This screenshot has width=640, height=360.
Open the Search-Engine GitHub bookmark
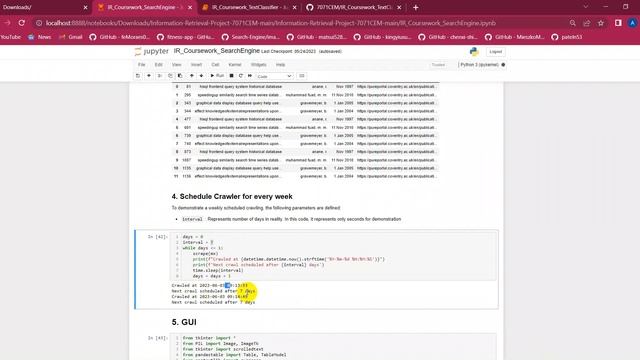[251, 37]
